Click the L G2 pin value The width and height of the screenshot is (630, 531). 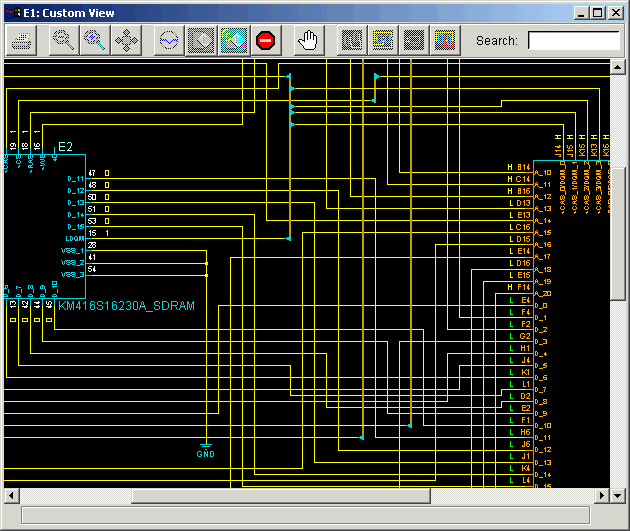click(x=520, y=336)
